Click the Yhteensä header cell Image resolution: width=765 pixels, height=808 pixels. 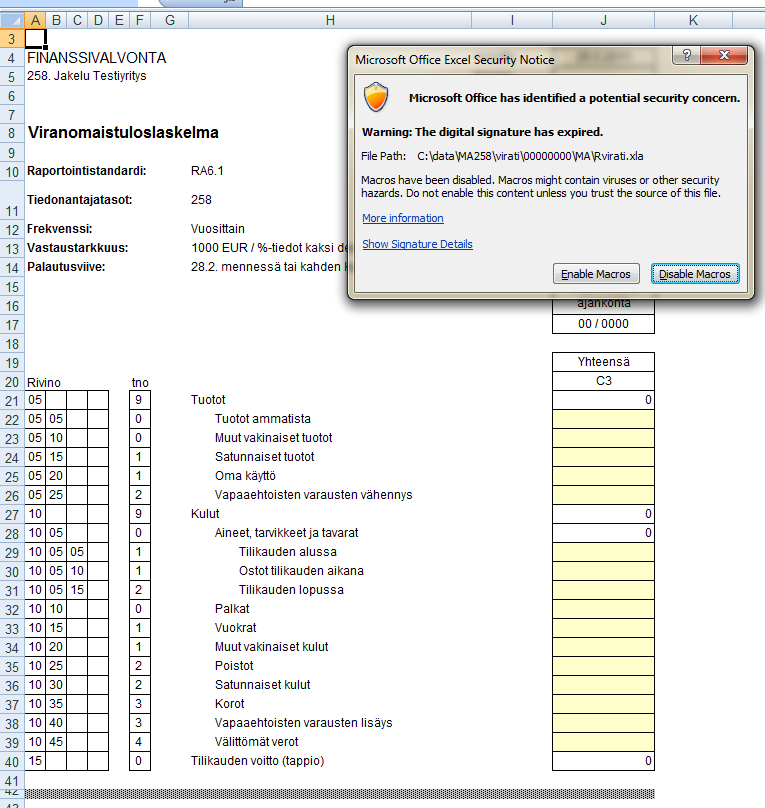click(603, 362)
